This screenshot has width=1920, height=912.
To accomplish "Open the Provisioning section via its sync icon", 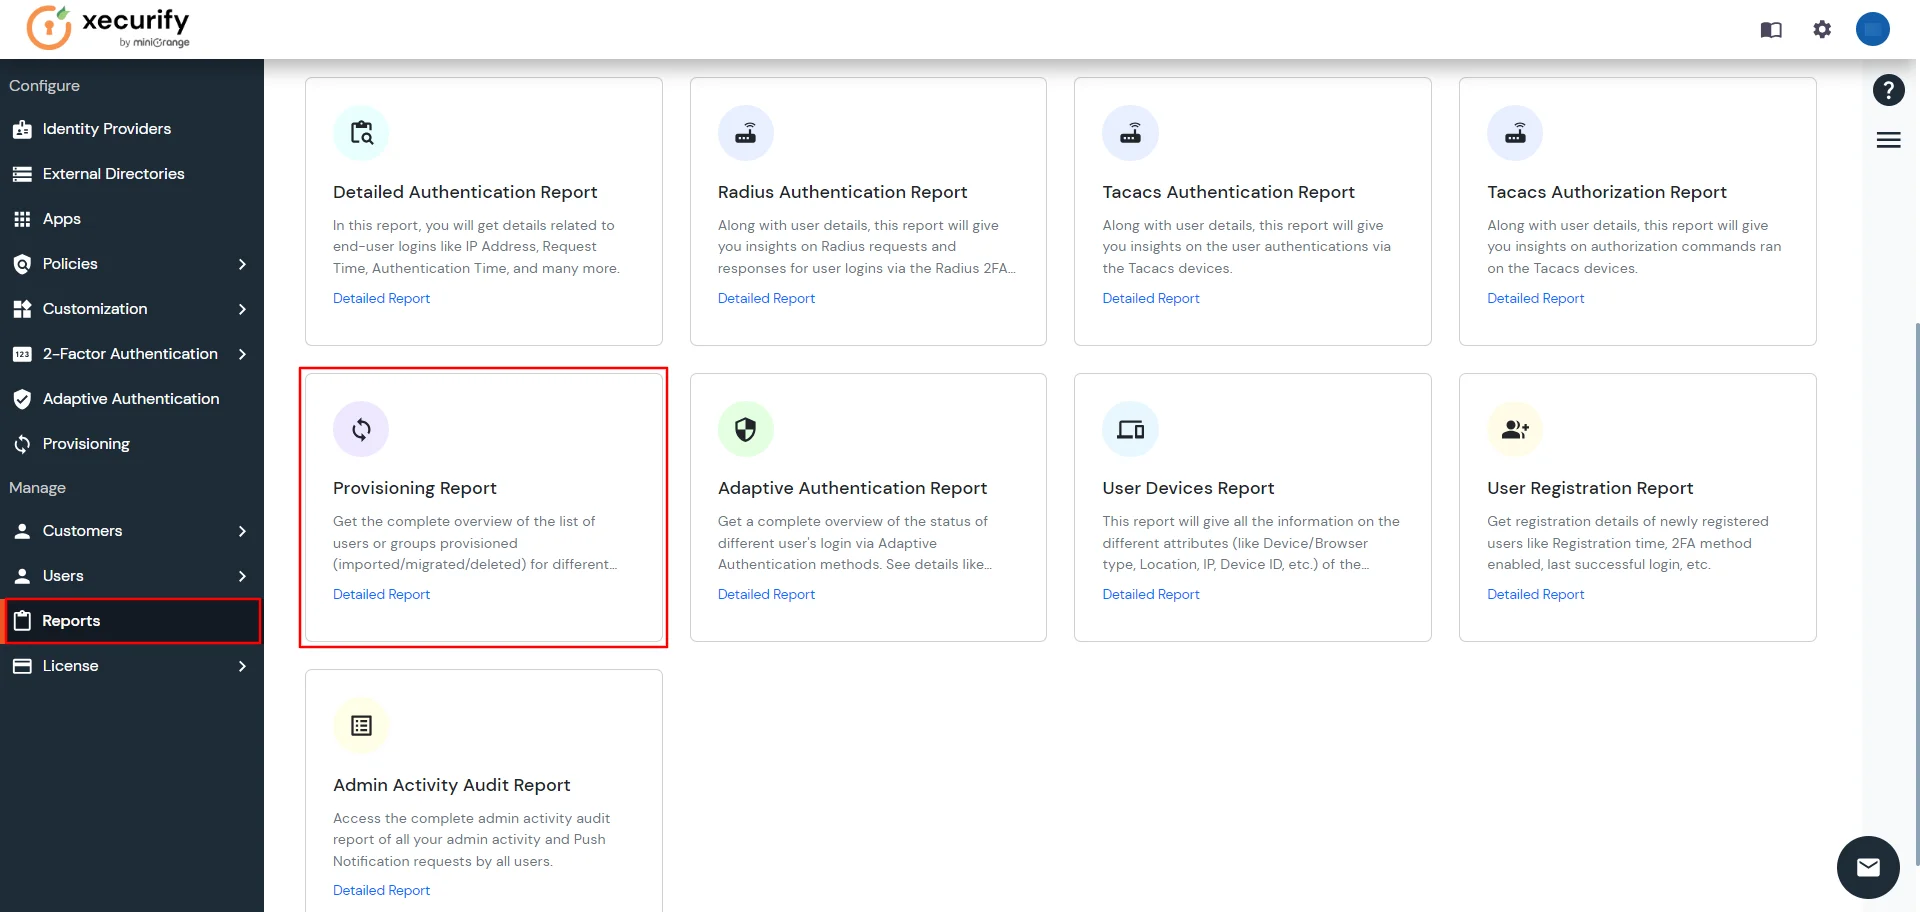I will click(x=22, y=444).
